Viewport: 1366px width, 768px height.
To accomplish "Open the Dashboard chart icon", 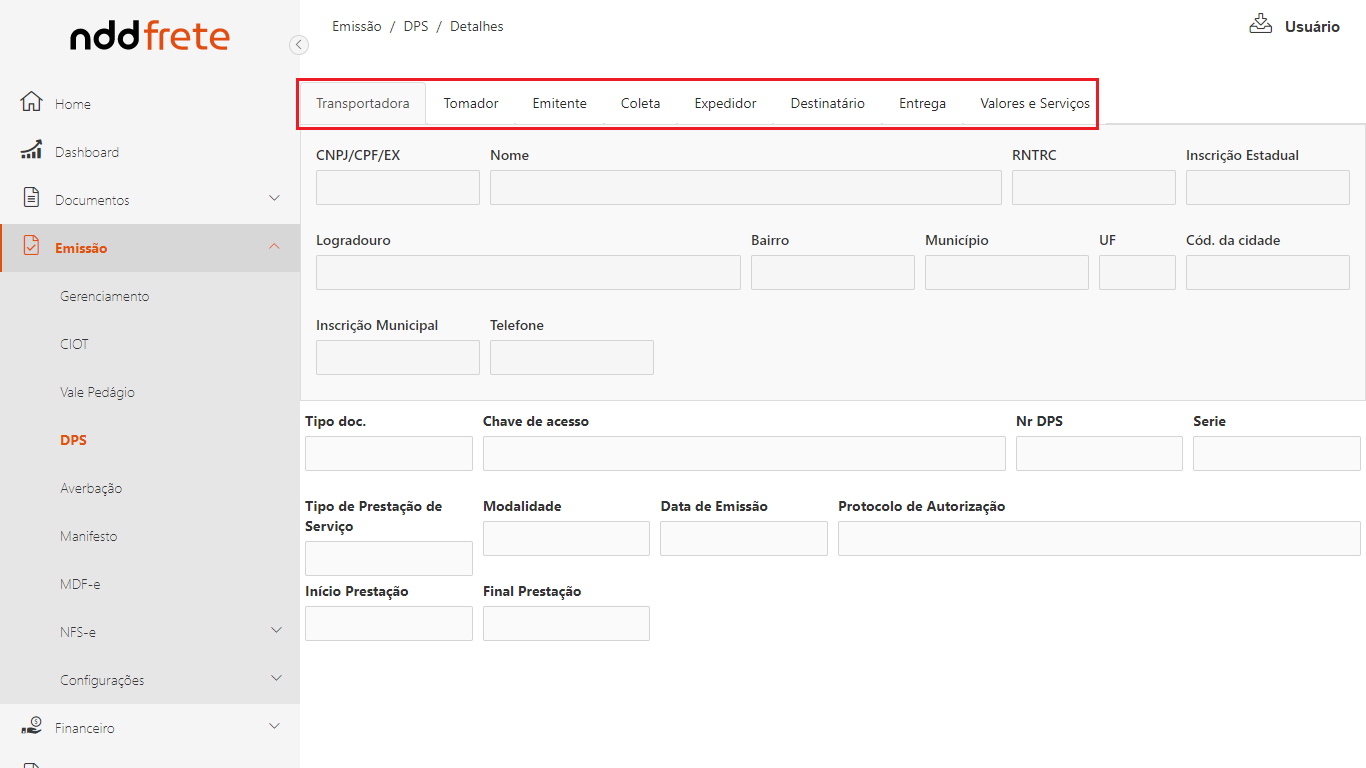I will pyautogui.click(x=31, y=151).
